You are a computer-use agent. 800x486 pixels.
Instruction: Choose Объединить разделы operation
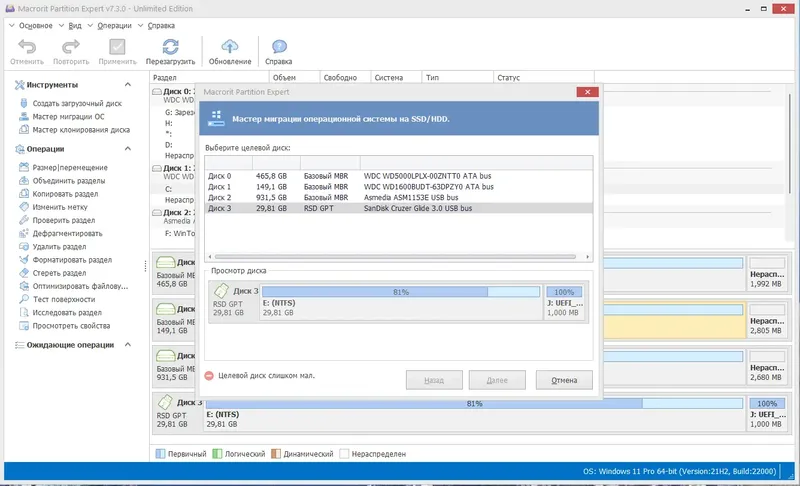(x=69, y=181)
